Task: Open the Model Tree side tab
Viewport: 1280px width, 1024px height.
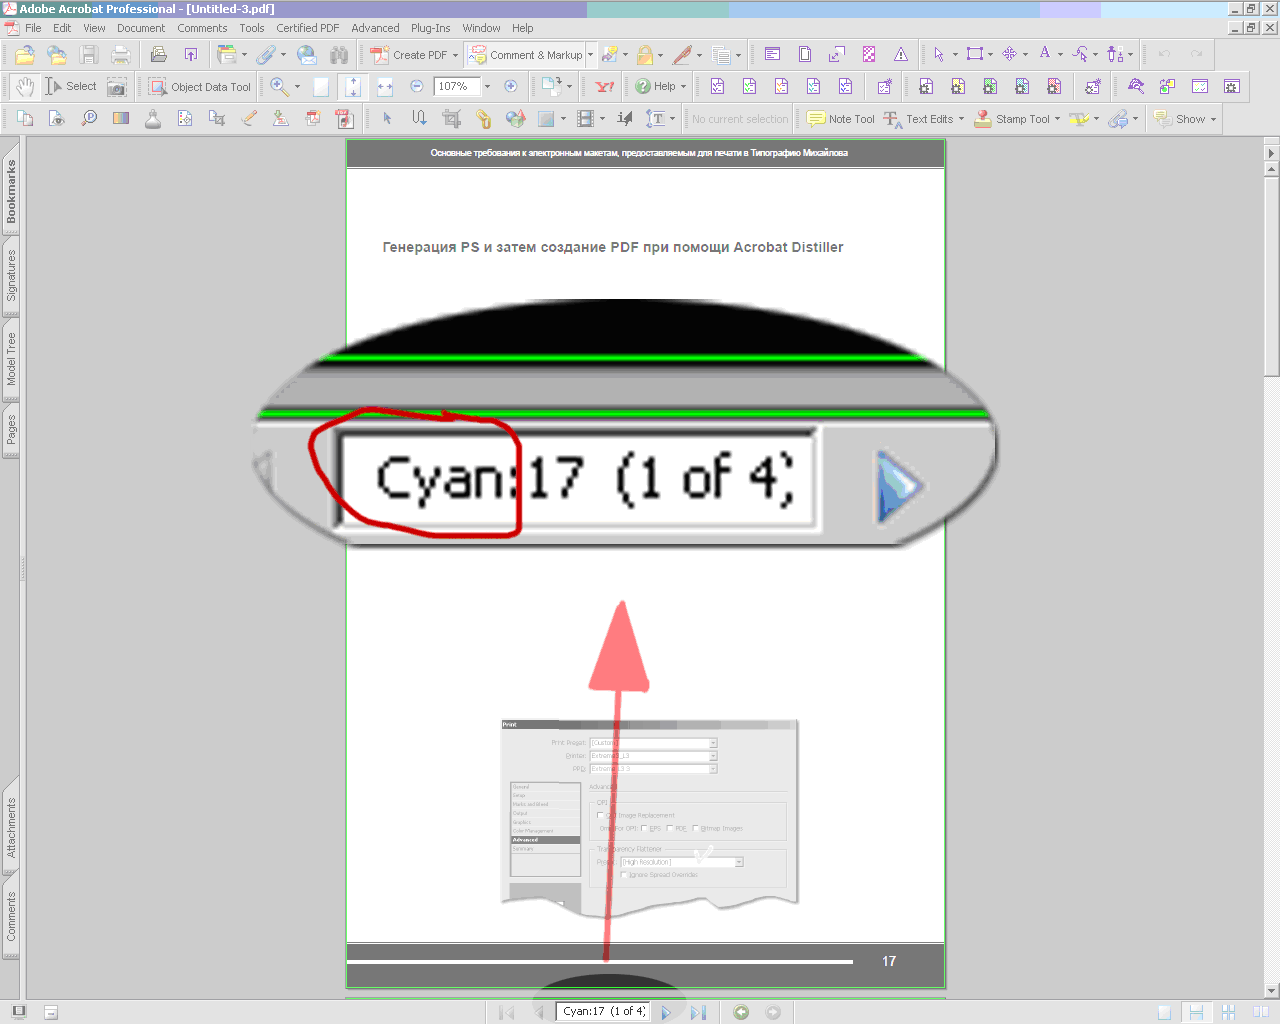Action: [x=11, y=359]
